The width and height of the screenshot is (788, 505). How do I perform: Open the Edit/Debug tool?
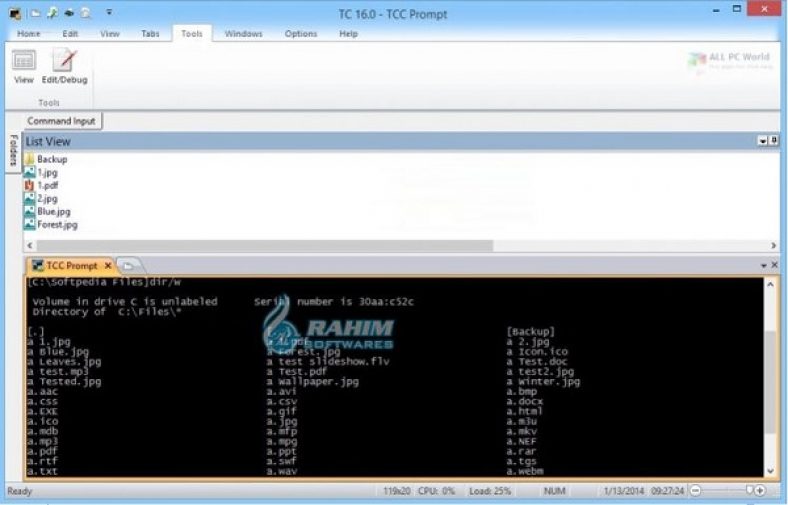point(64,67)
